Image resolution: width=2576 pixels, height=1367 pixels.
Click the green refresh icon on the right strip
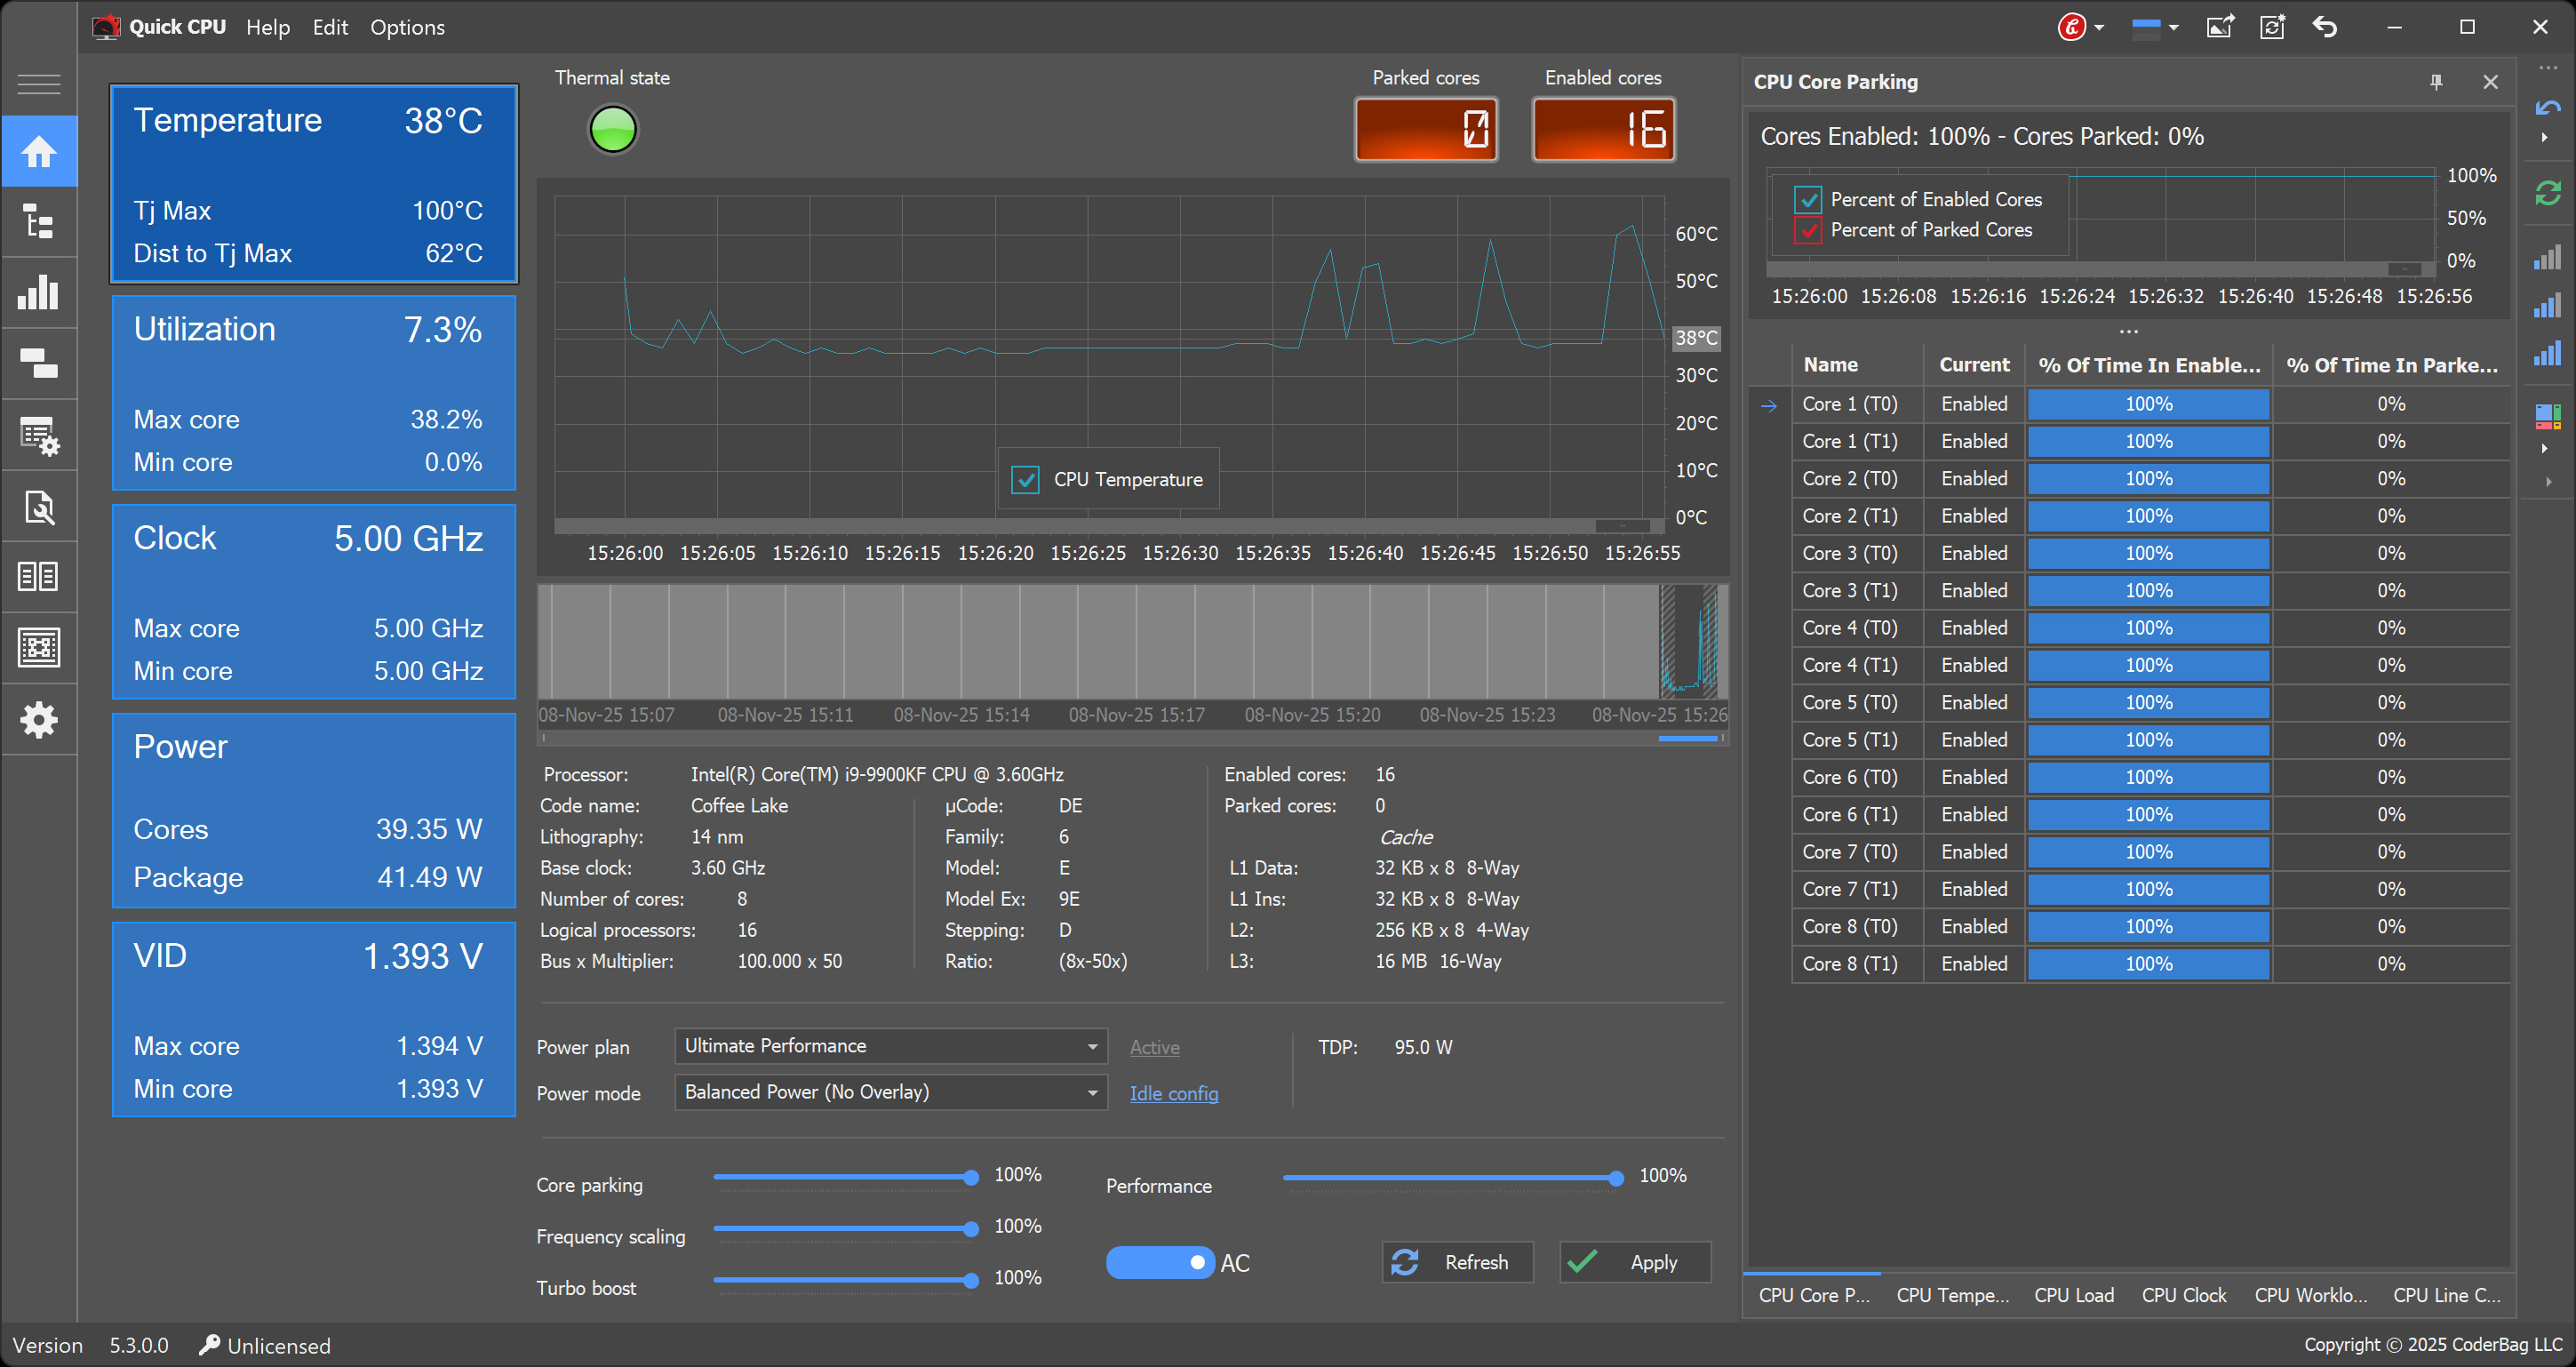pos(2548,193)
